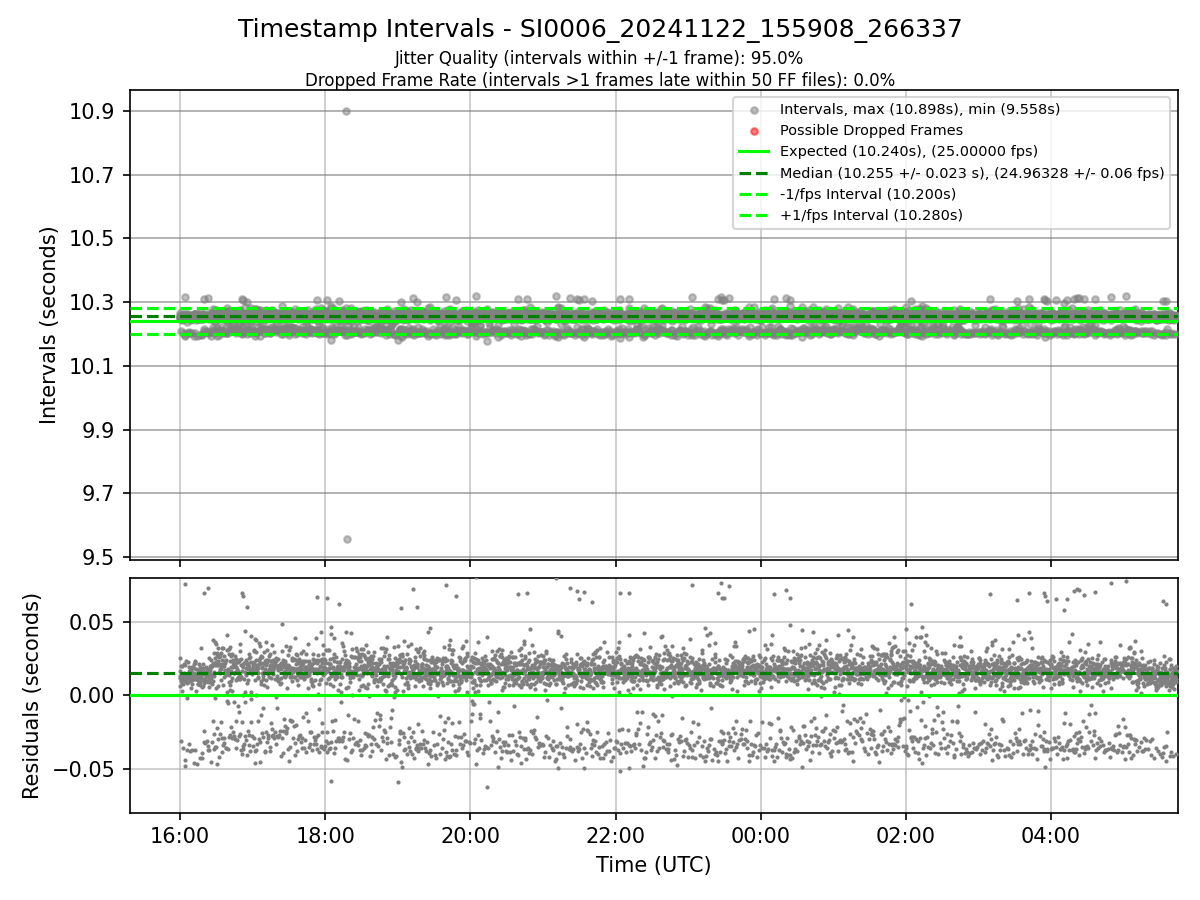Click the +1/fps Interval (10.280s) legend entry
The width and height of the screenshot is (1200, 900).
[x=871, y=215]
